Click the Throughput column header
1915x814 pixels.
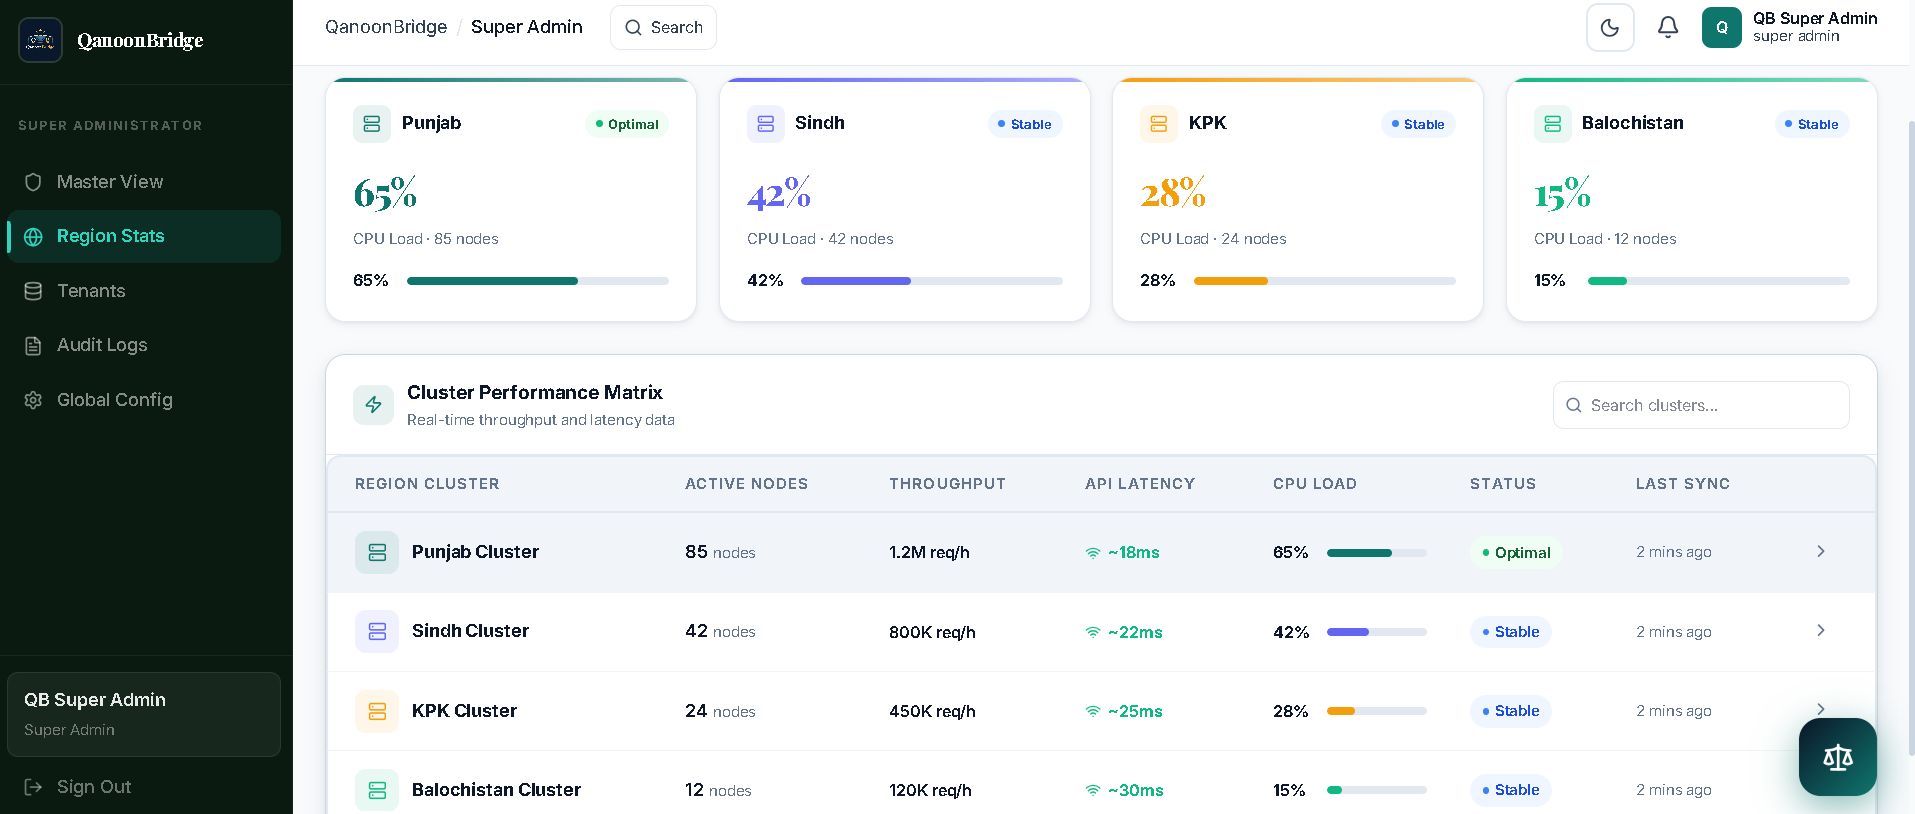947,484
